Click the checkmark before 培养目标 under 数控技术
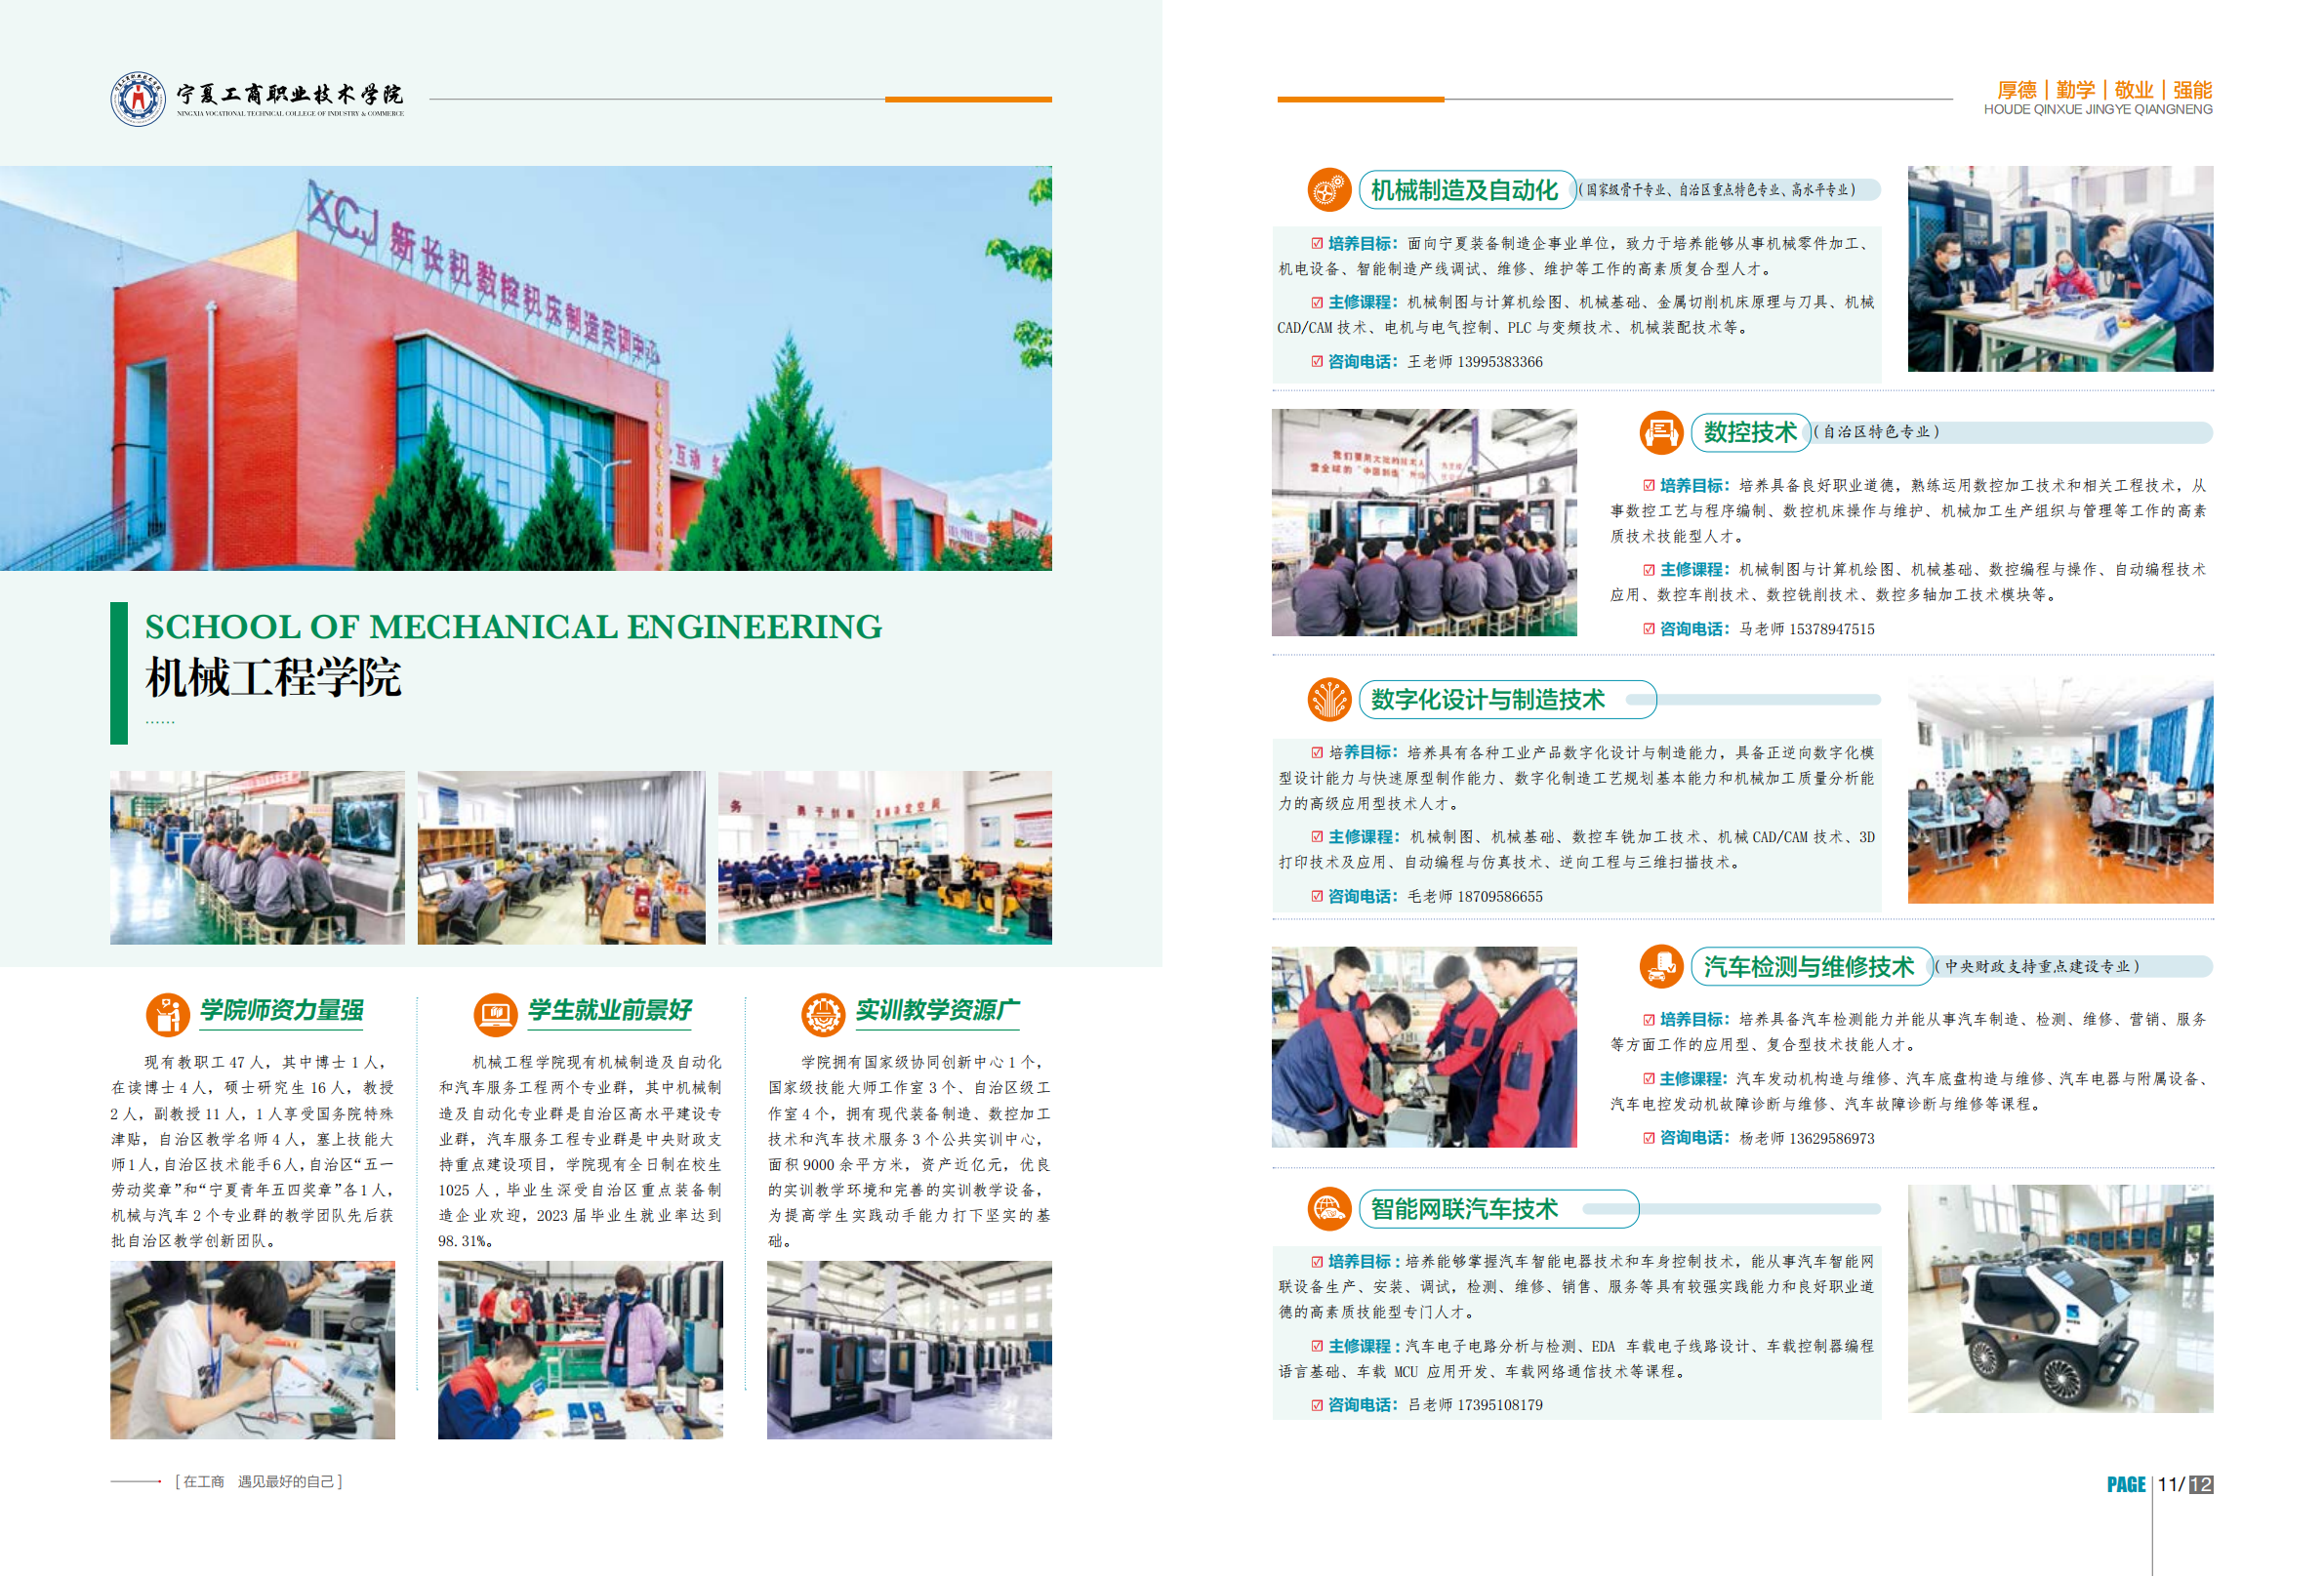 (x=1649, y=485)
